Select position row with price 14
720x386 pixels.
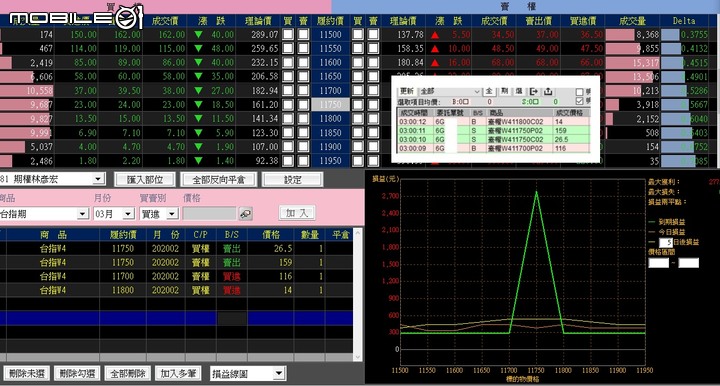[176, 290]
